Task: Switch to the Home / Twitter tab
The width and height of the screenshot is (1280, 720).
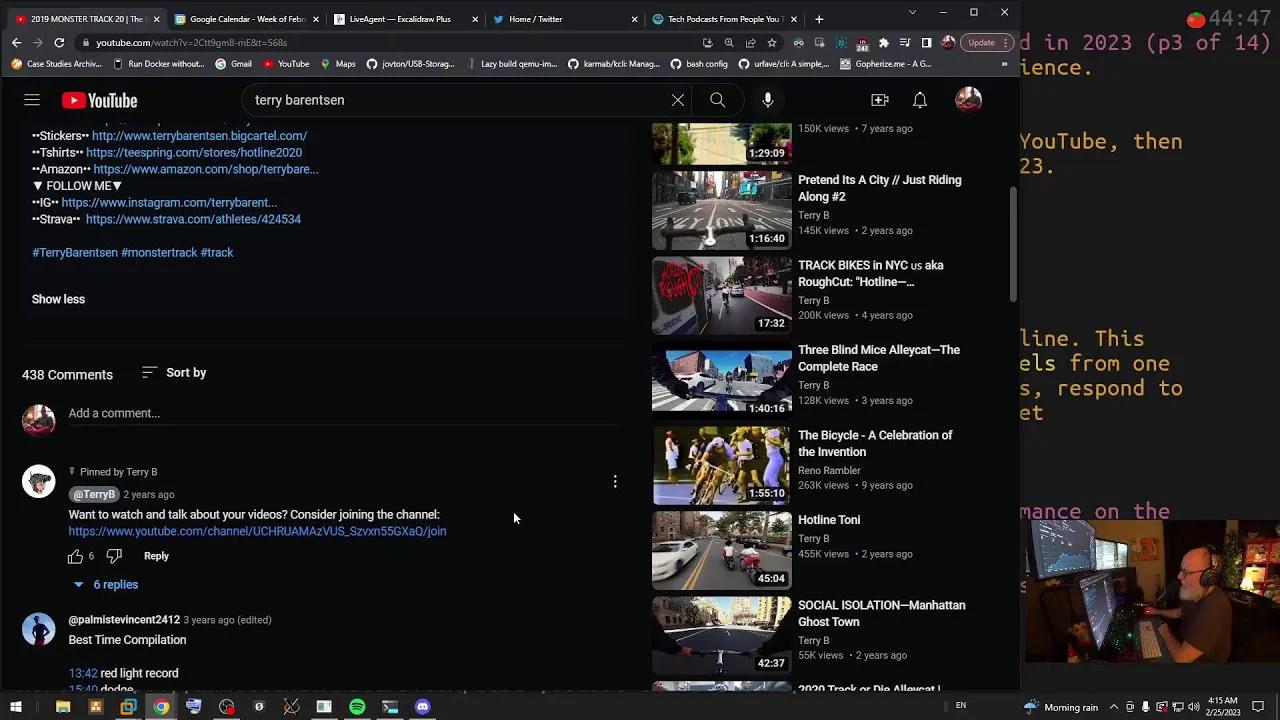Action: (x=535, y=19)
